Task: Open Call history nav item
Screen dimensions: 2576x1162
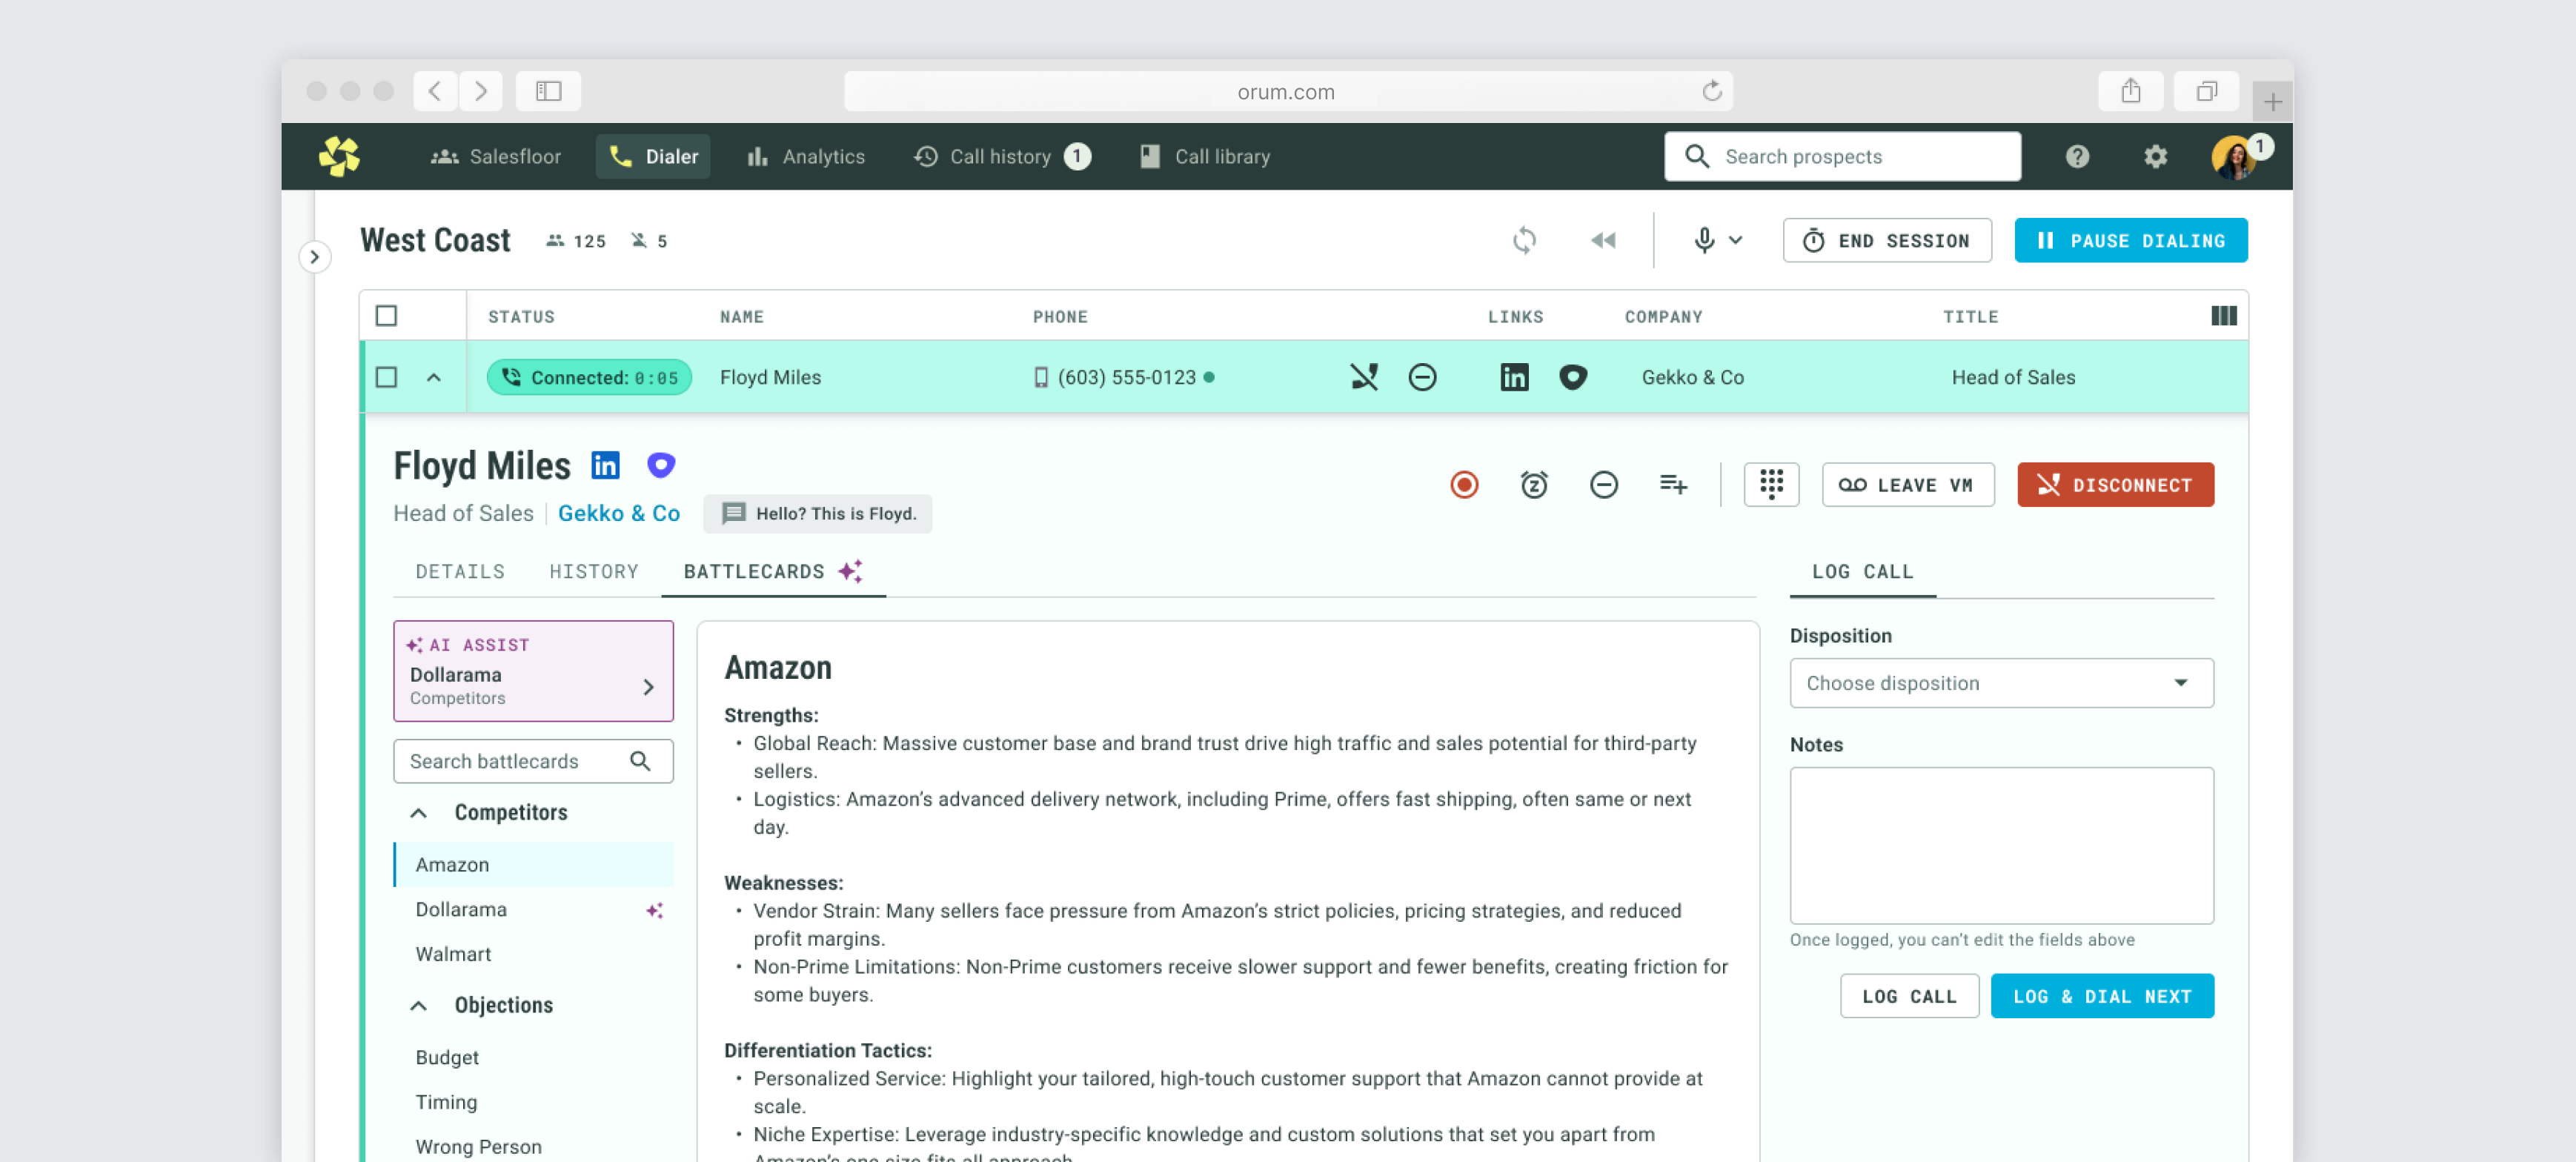Action: [1001, 156]
